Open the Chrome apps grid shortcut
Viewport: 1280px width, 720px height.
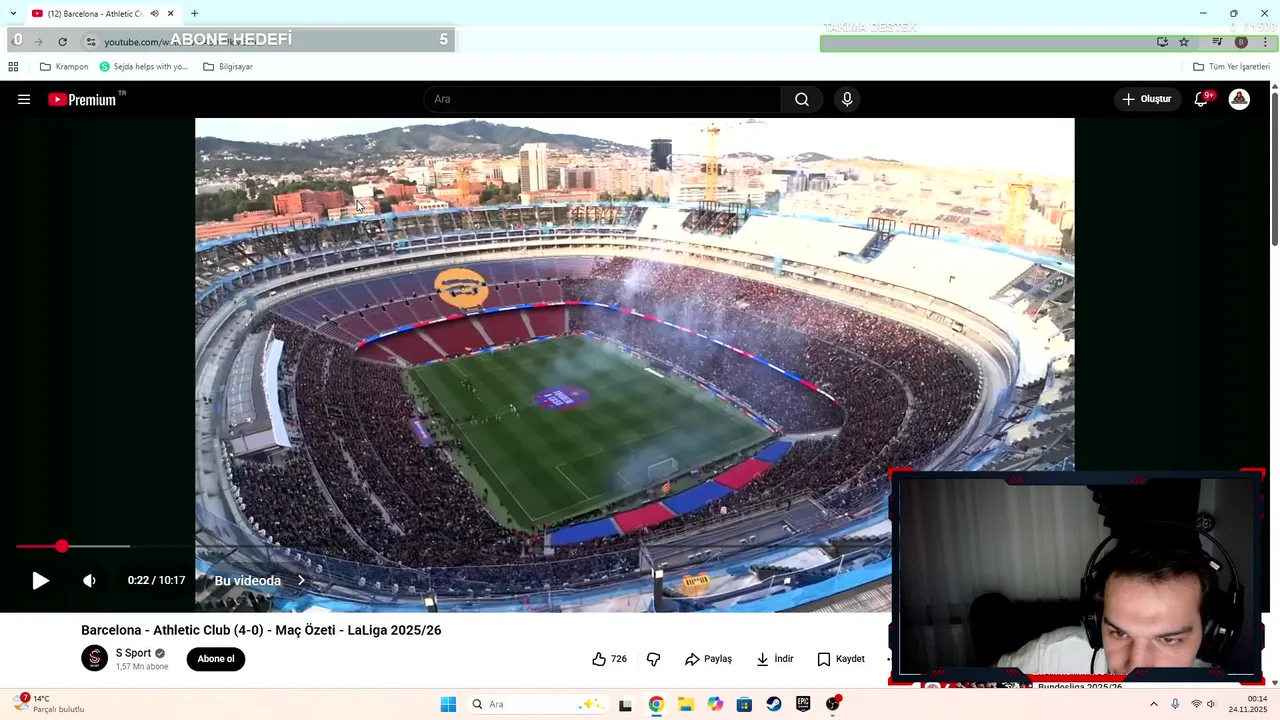[x=13, y=67]
